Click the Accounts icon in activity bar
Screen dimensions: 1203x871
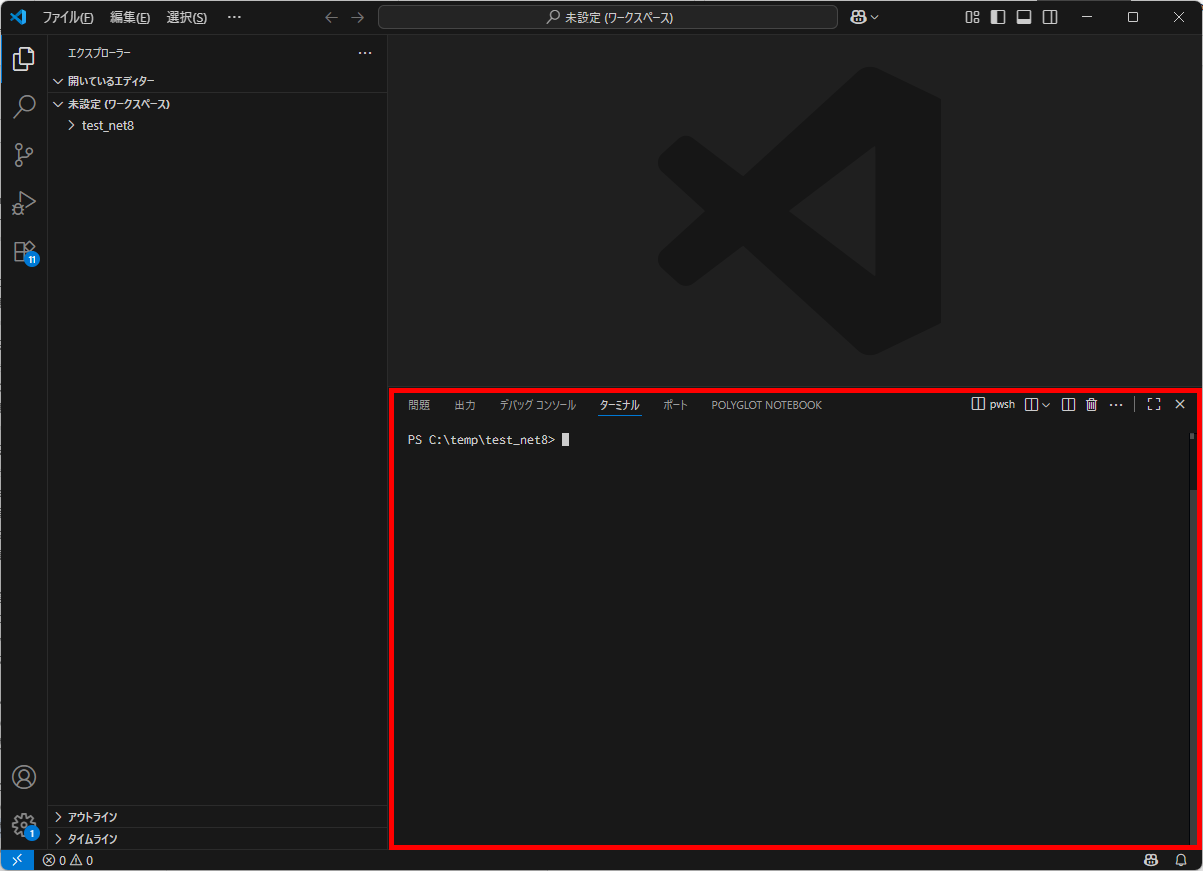[x=23, y=777]
